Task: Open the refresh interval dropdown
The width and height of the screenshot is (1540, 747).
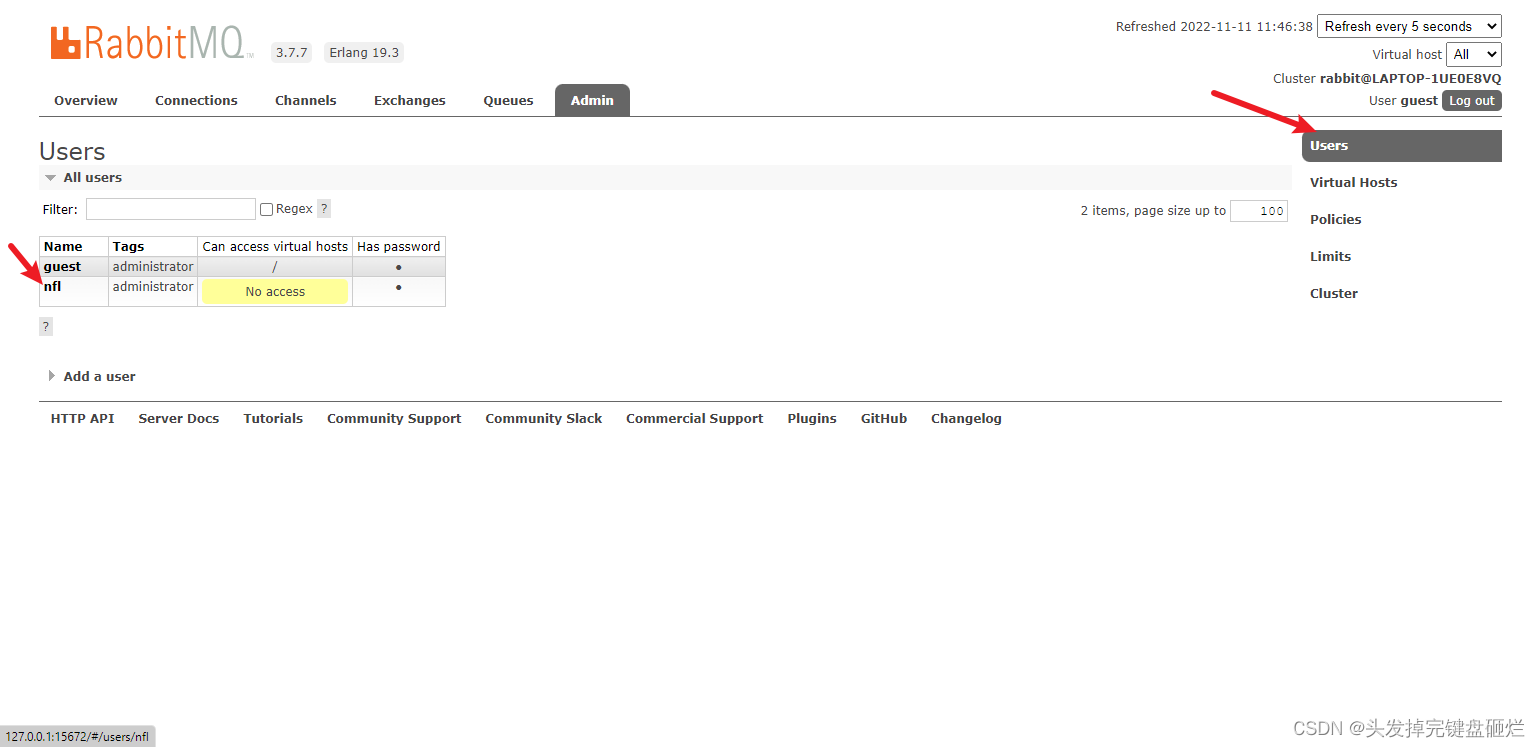Action: (x=1409, y=27)
